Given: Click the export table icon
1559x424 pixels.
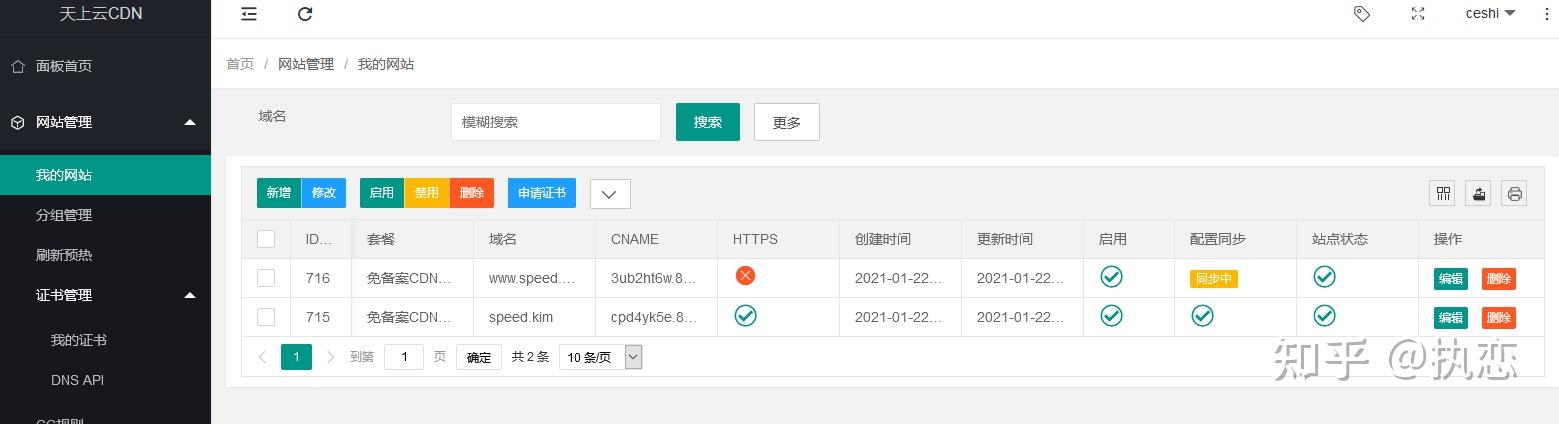Looking at the screenshot, I should pyautogui.click(x=1478, y=194).
